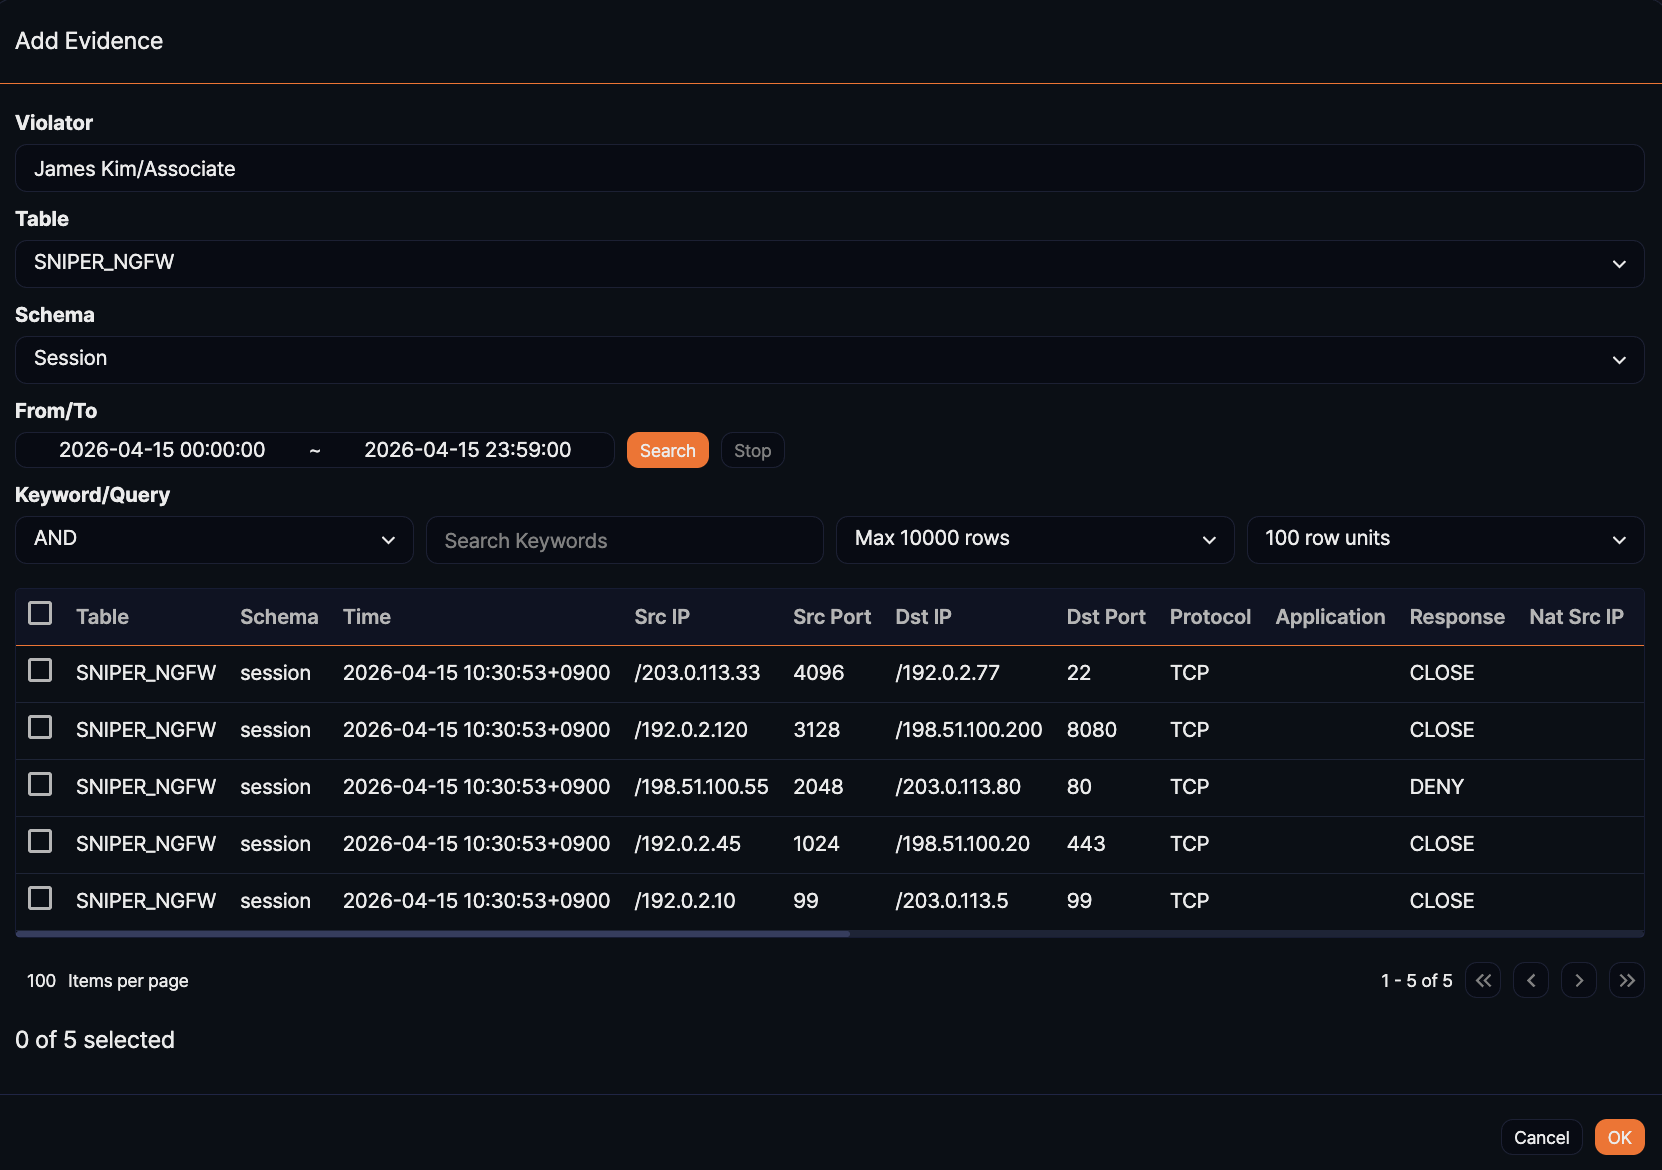Check the row with DENY response
Screen dimensions: 1662x1170
[40, 784]
